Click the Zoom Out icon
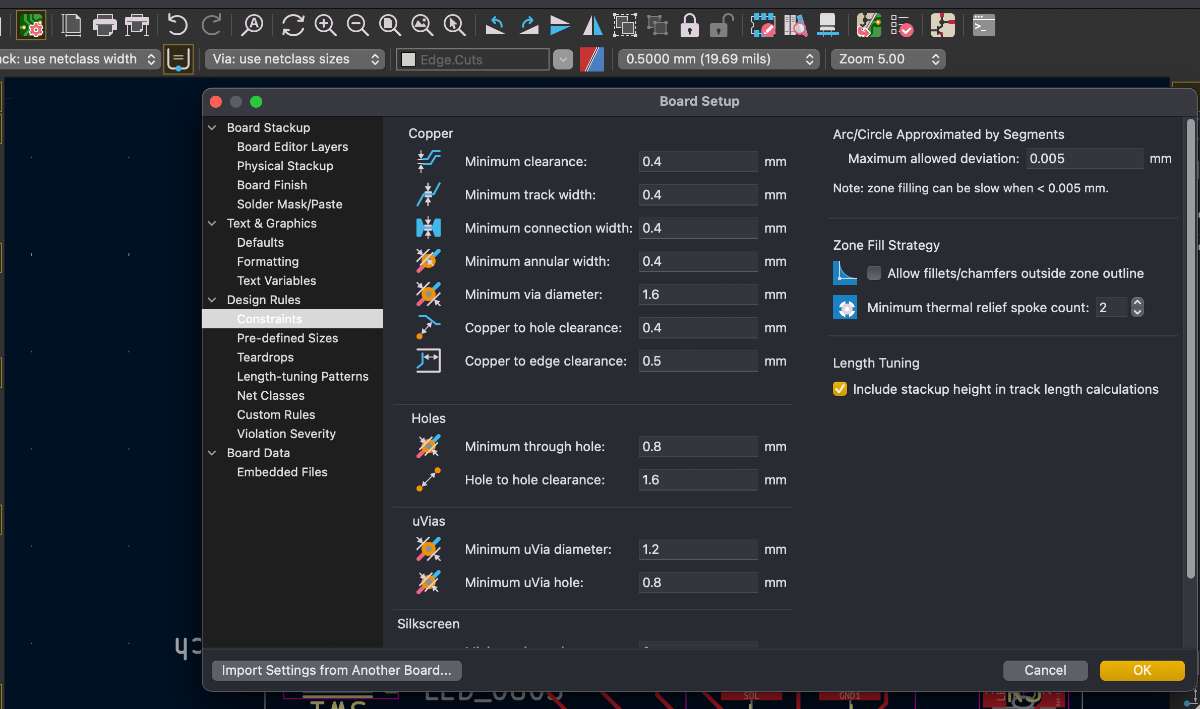 coord(357,24)
